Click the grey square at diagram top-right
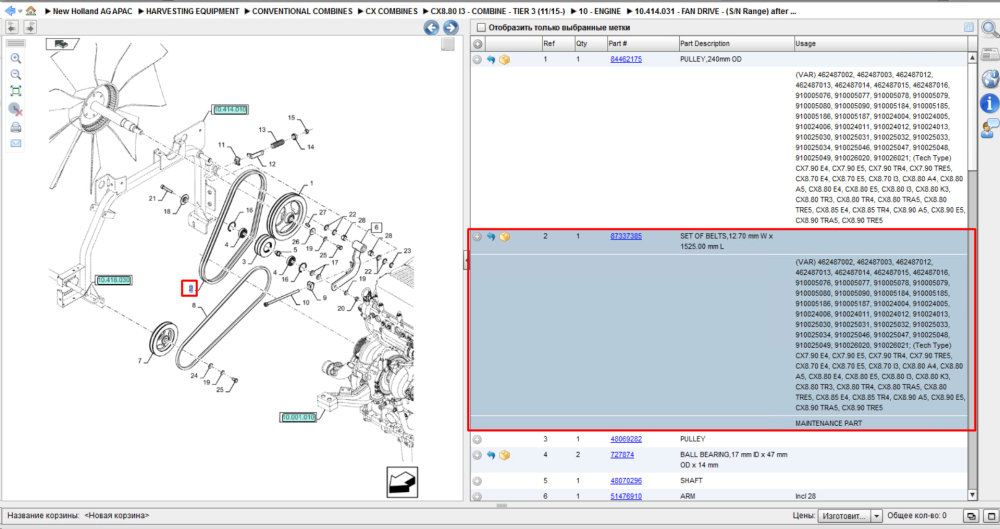Viewport: 1000px width, 529px height. coord(448,44)
